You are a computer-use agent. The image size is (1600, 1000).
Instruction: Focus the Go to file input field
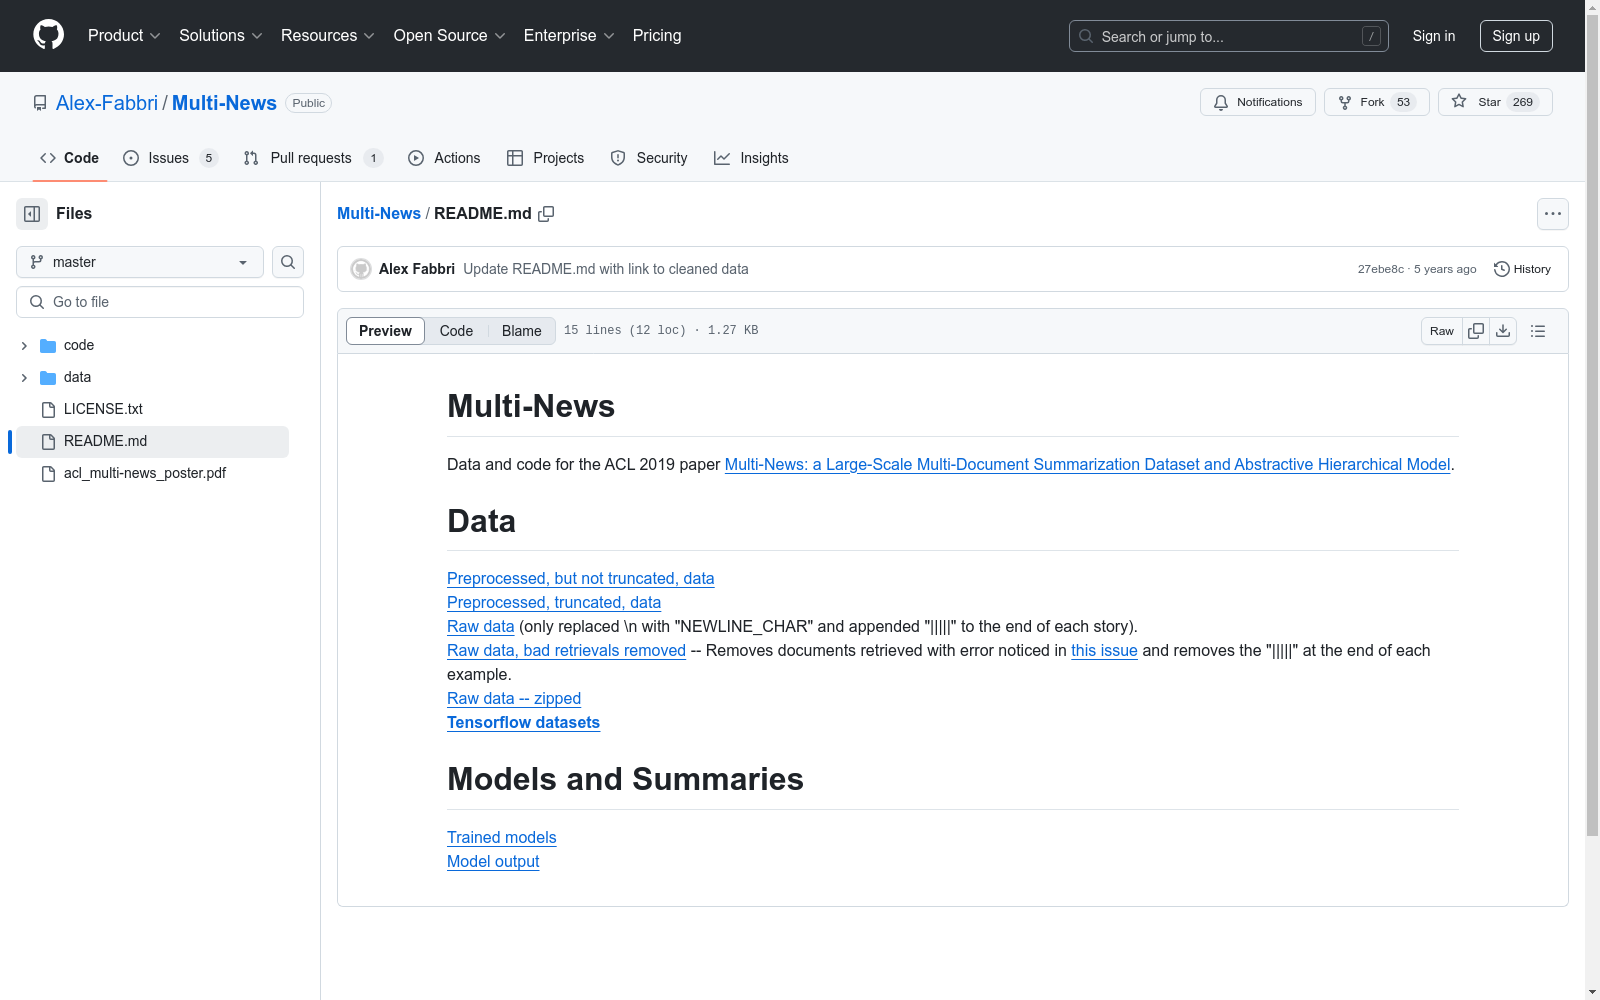160,302
